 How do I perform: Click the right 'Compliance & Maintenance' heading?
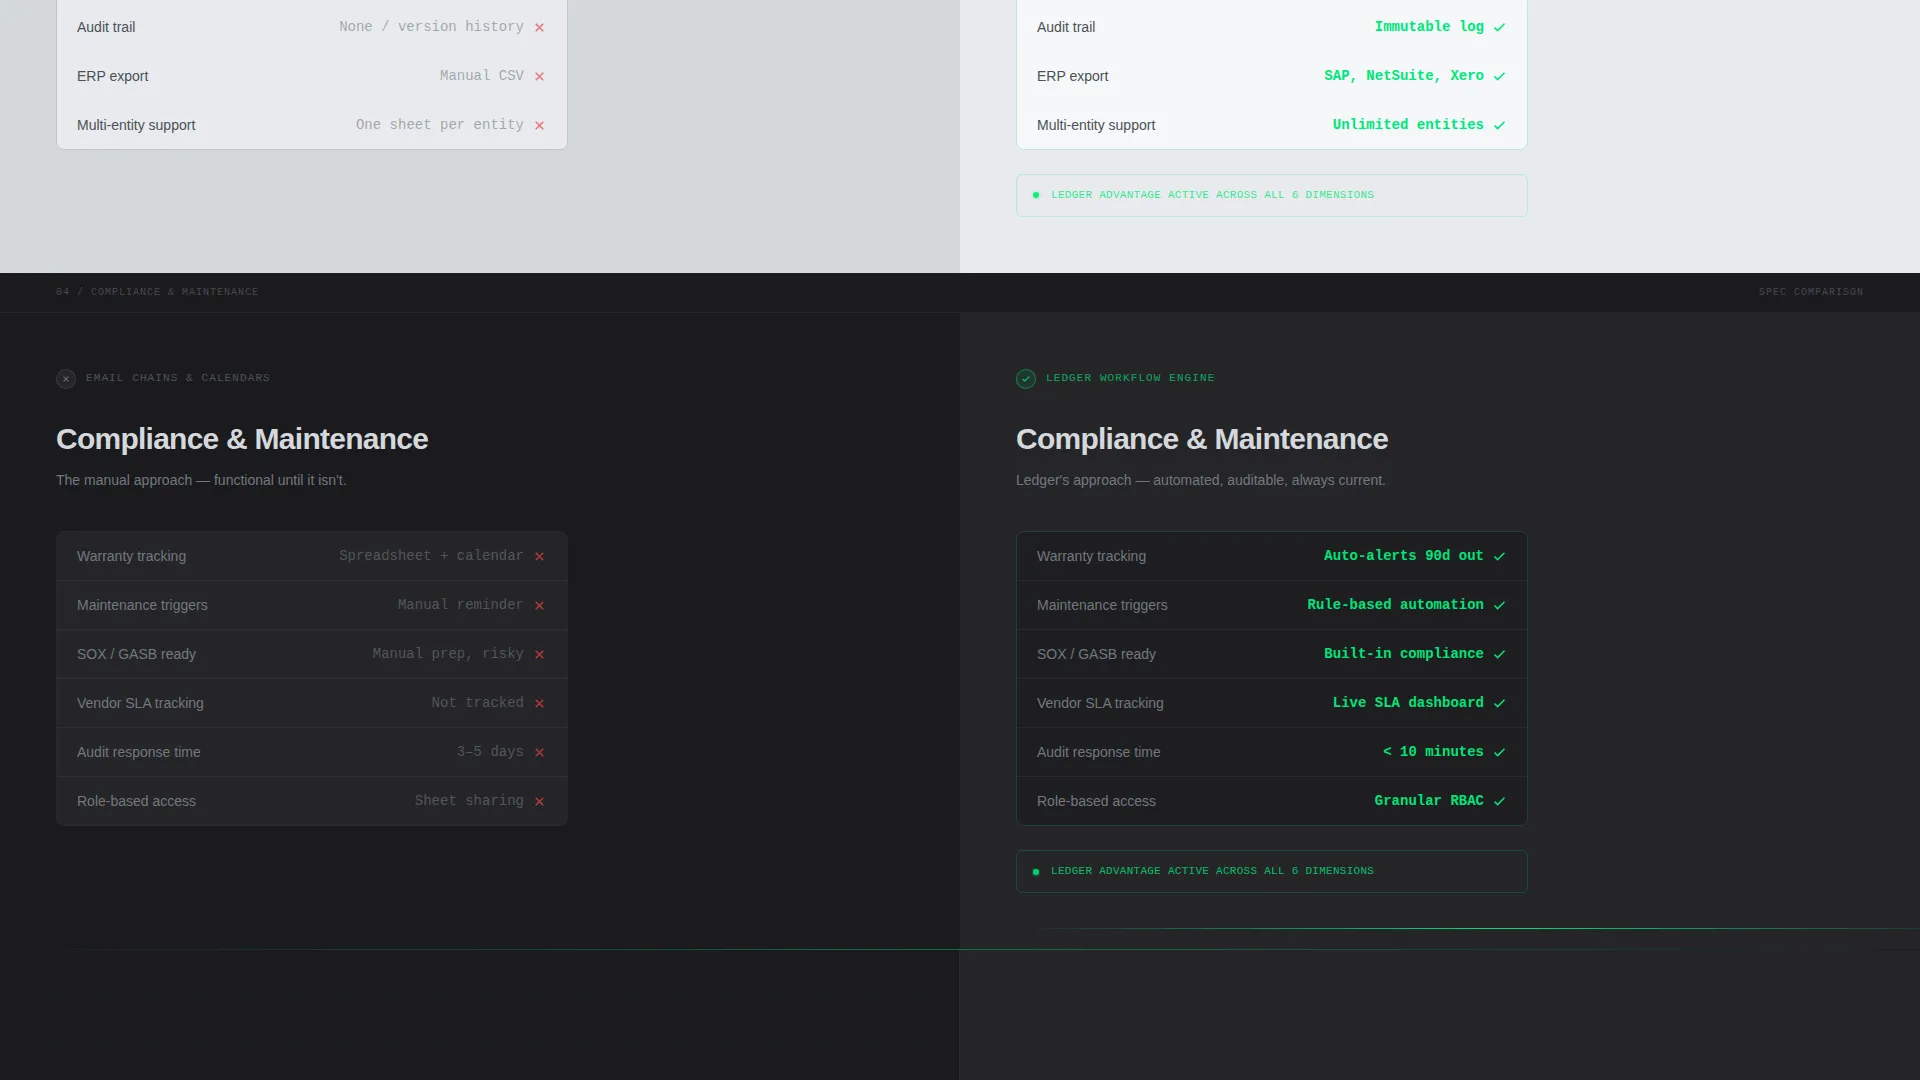click(1202, 439)
